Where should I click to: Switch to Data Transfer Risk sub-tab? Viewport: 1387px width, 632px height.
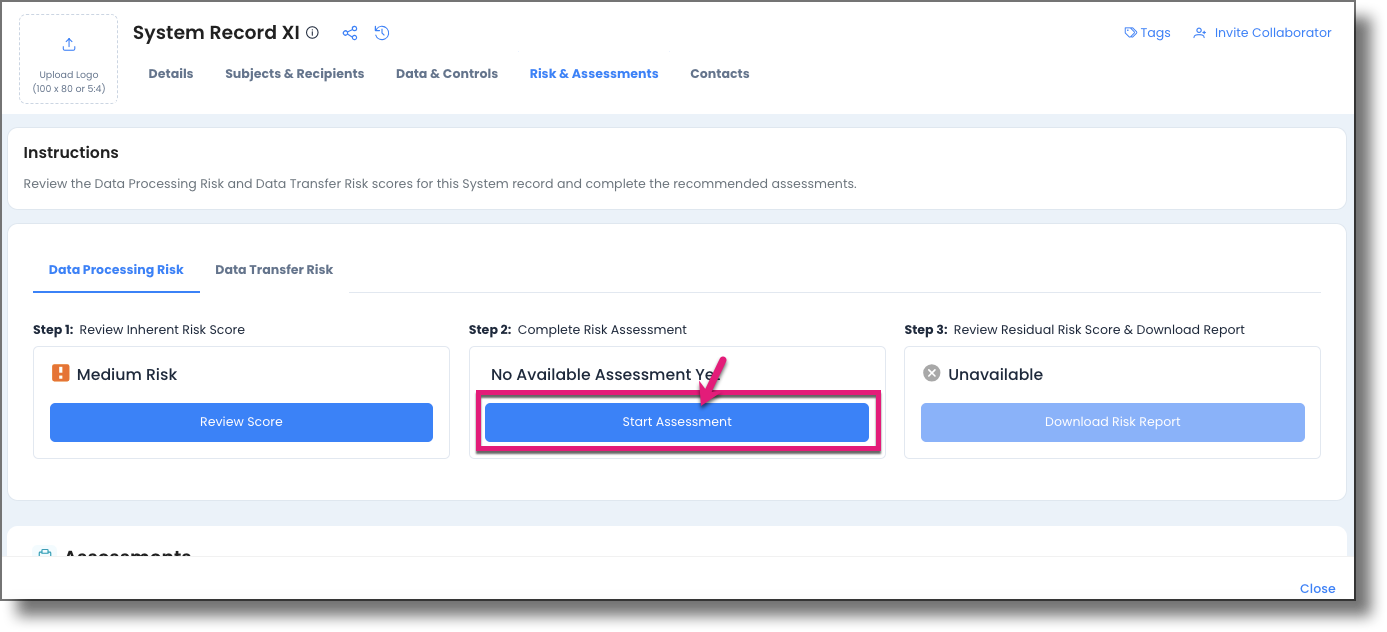274,269
